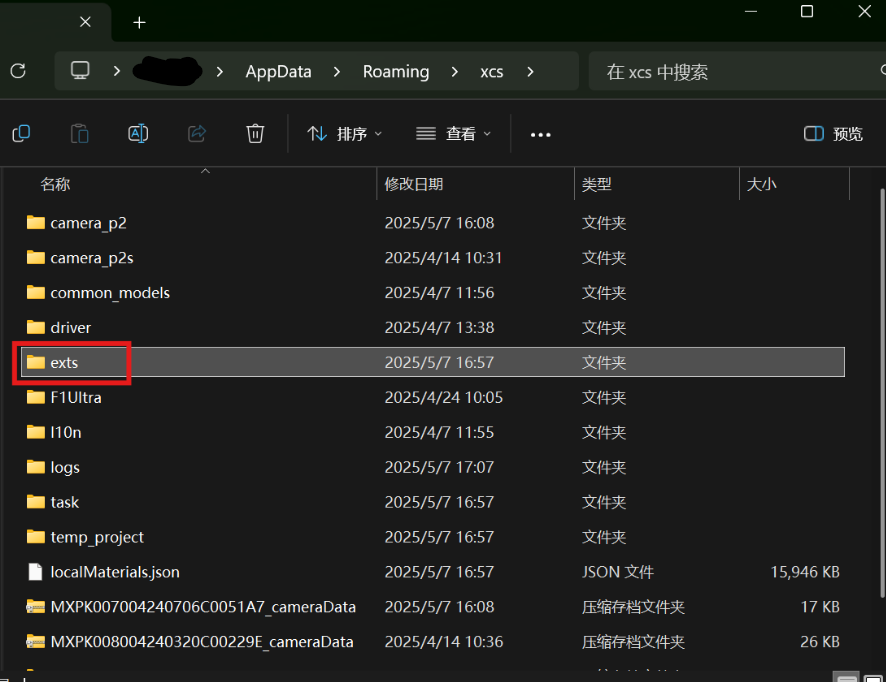Click the AppData breadcrumb segment
The image size is (886, 682).
coord(278,72)
